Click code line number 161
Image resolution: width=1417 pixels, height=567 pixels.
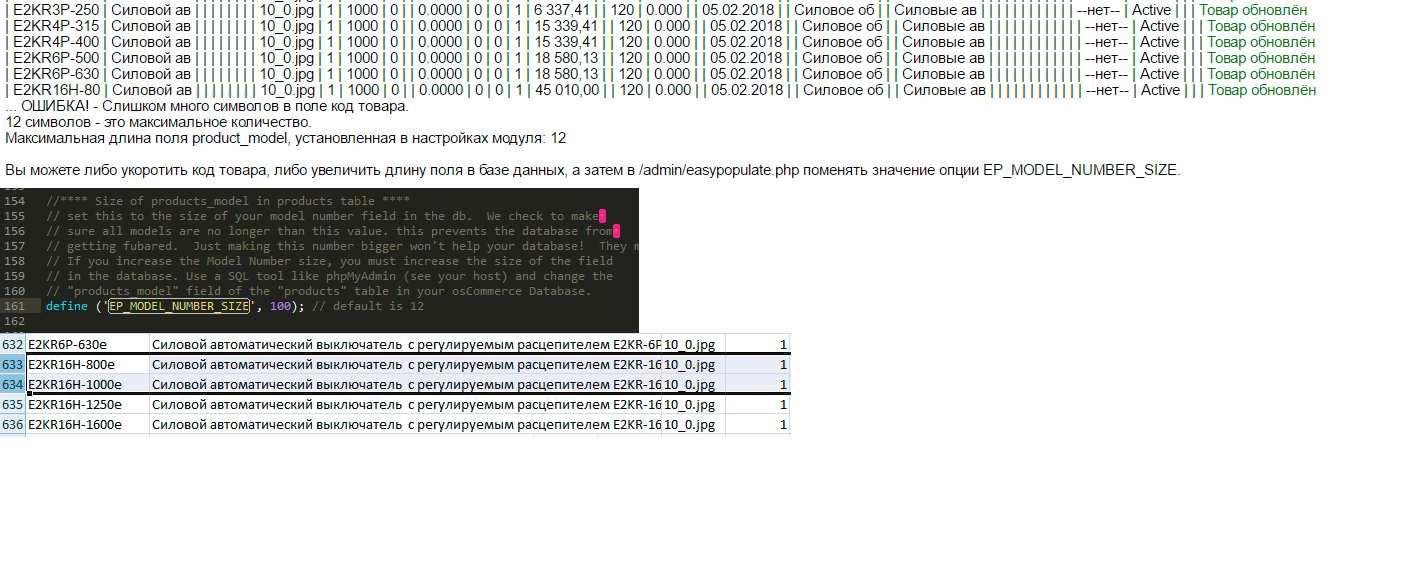coord(13,306)
